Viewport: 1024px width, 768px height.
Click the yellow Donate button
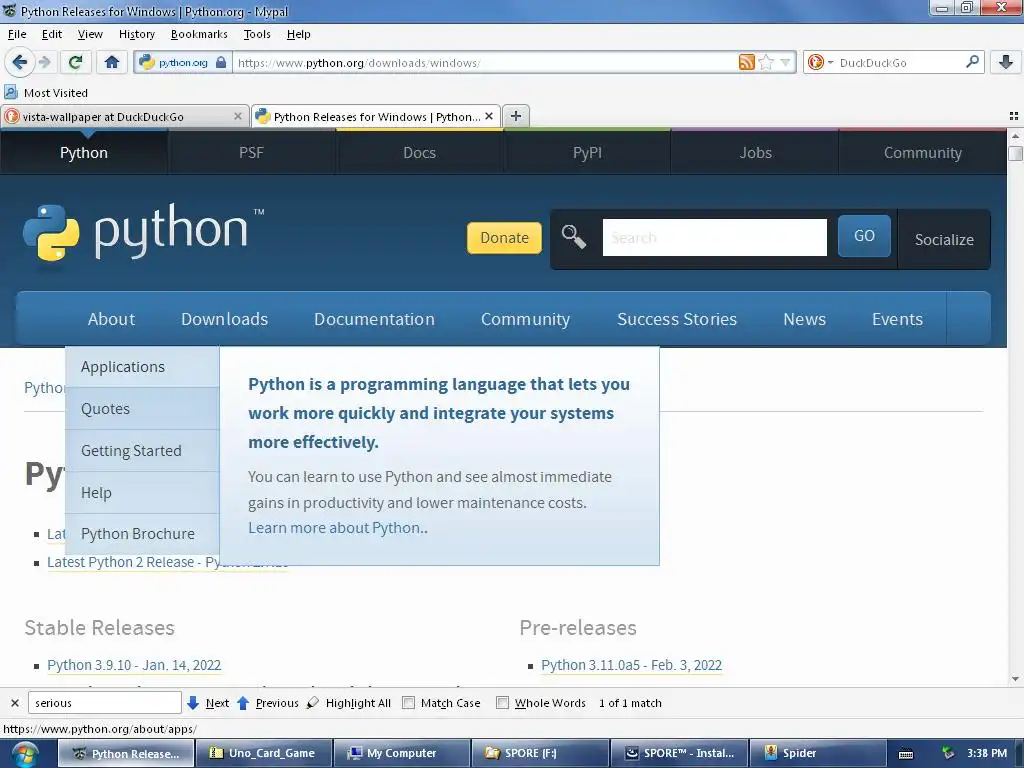(x=504, y=238)
